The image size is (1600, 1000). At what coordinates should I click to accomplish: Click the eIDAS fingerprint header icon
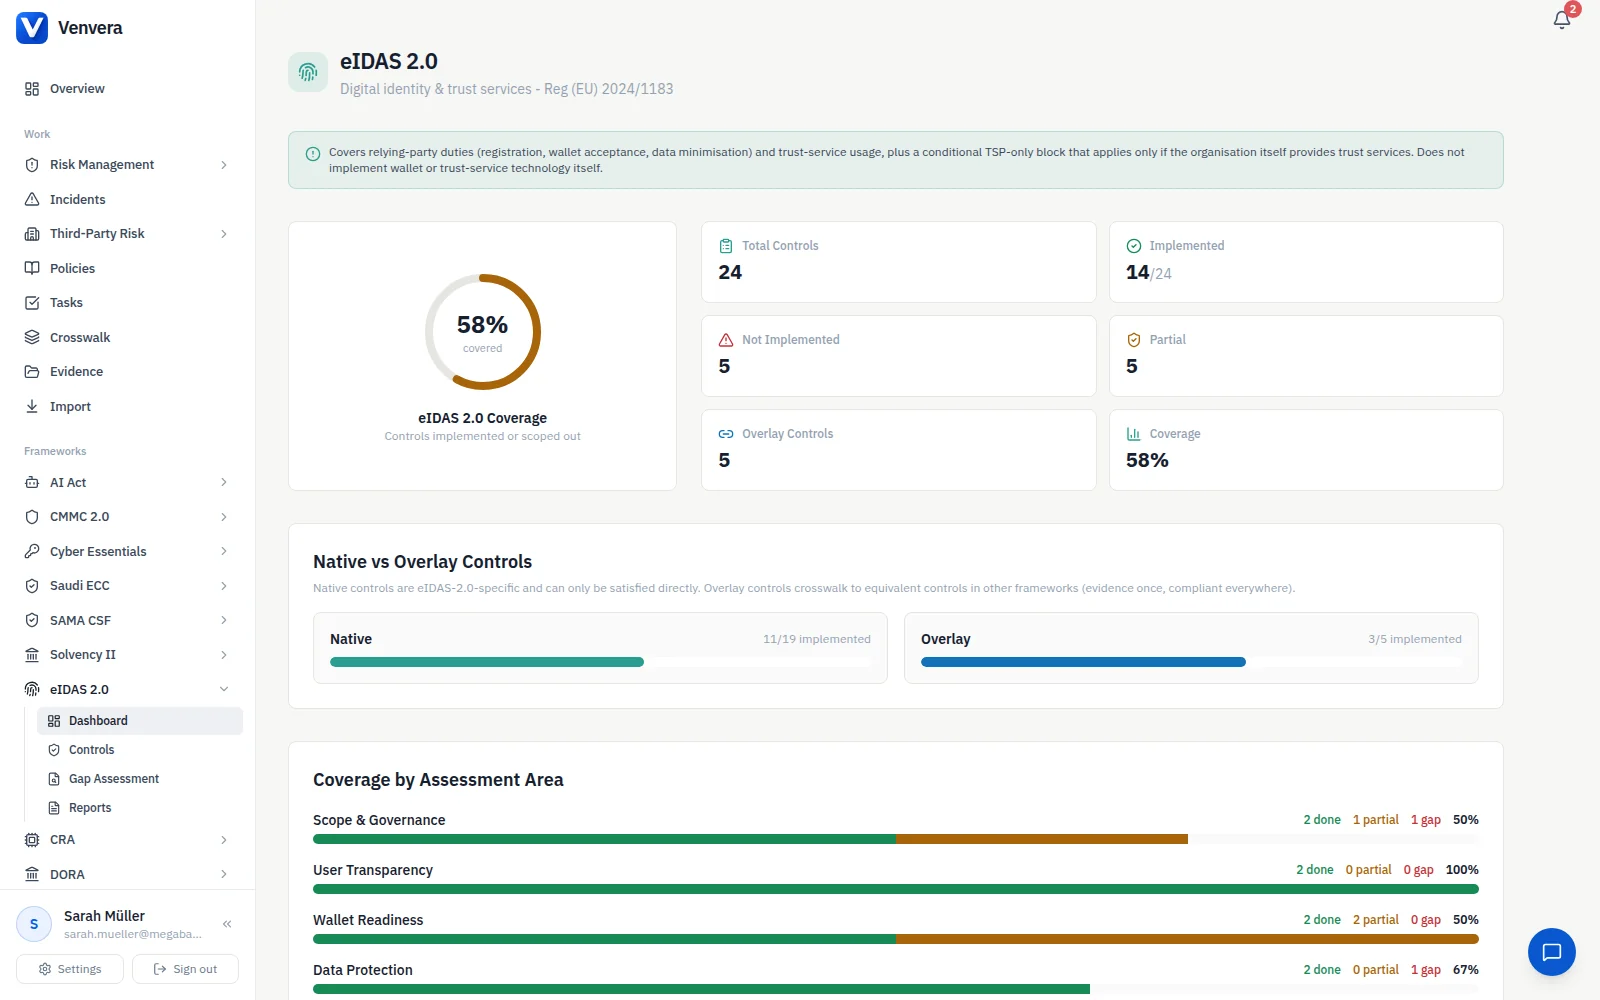pyautogui.click(x=308, y=72)
